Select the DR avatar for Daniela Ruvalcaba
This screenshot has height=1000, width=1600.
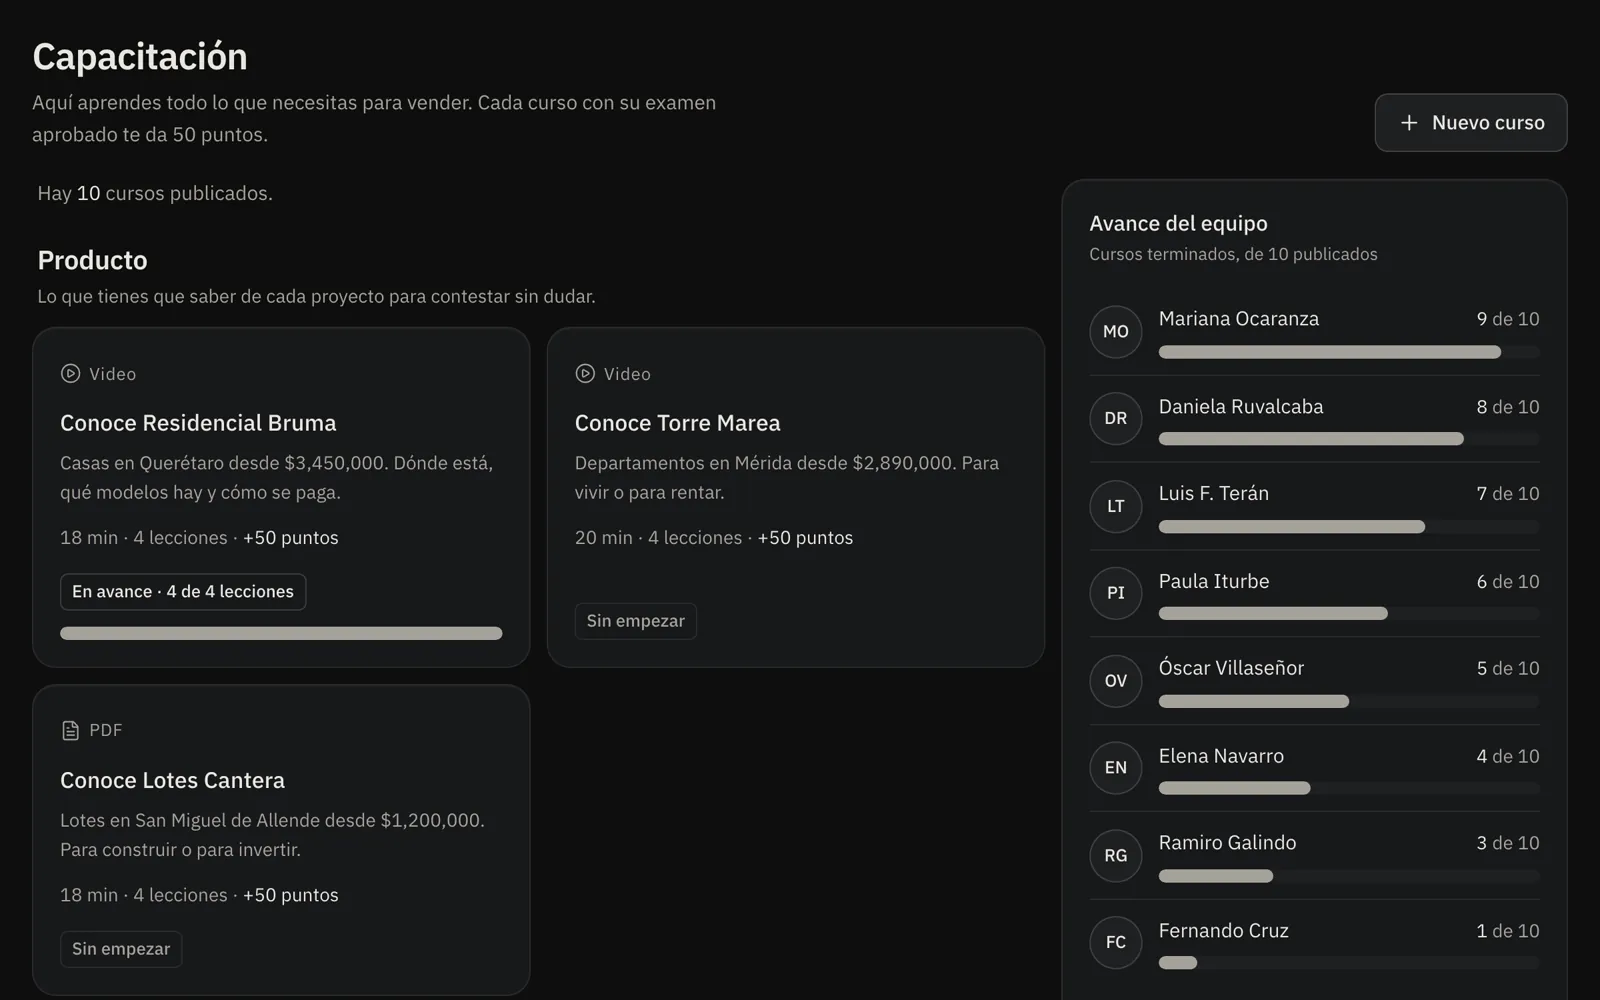[1116, 419]
